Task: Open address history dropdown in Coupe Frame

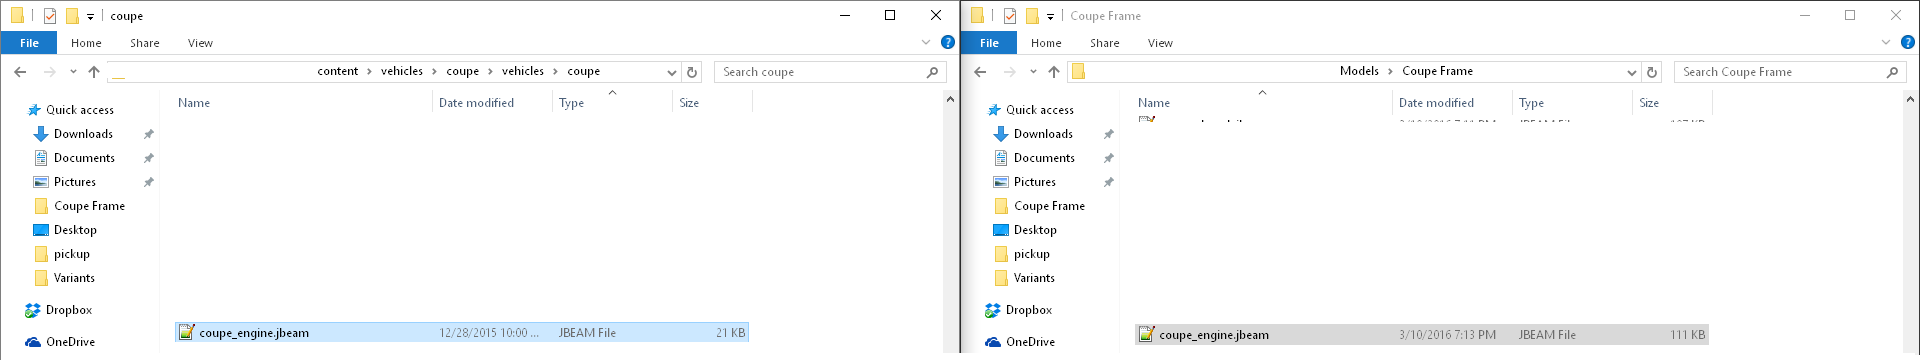Action: coord(1632,72)
